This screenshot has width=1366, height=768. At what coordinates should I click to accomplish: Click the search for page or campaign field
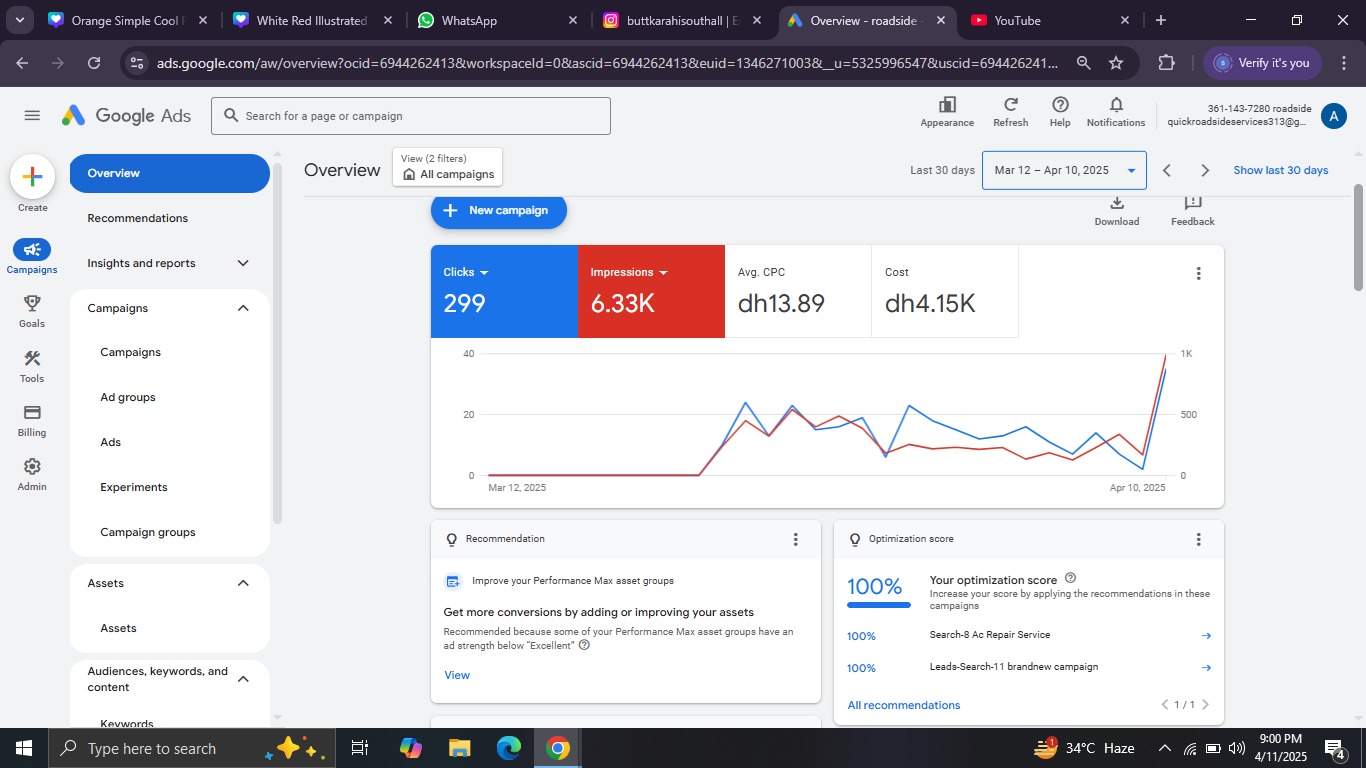click(x=410, y=116)
